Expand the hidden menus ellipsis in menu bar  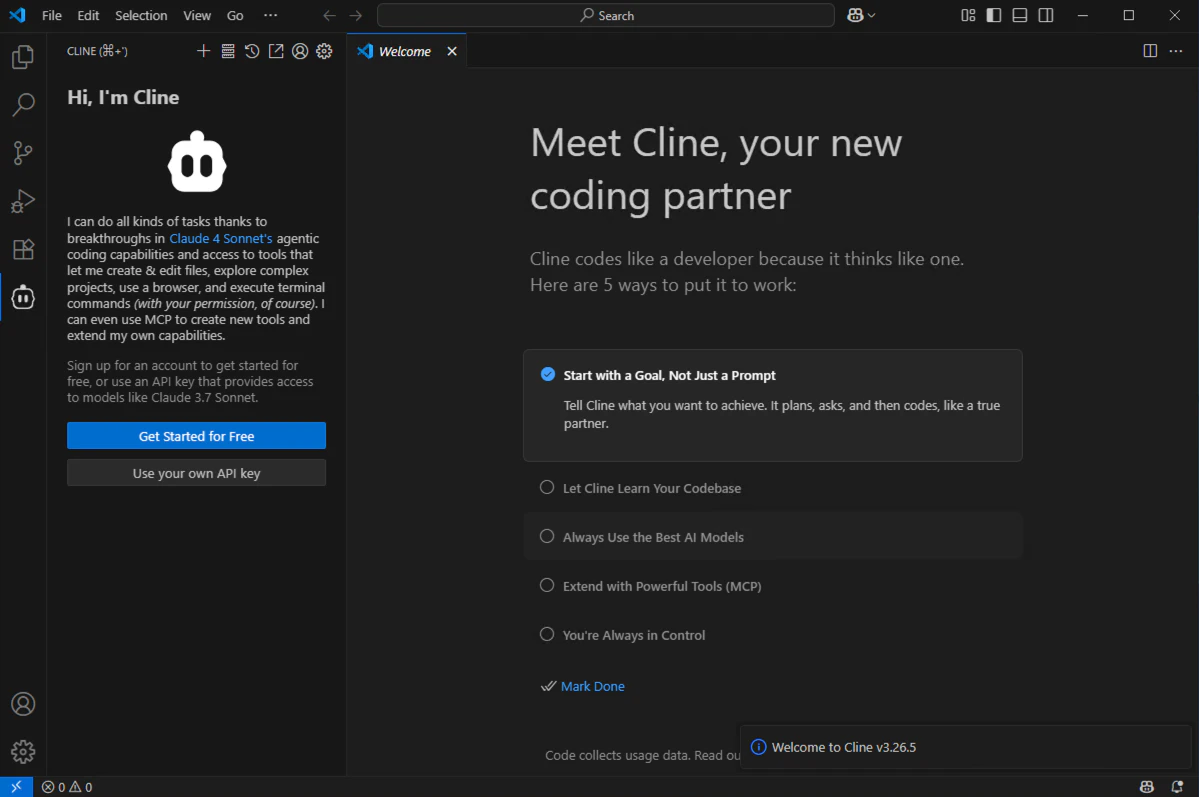(271, 15)
